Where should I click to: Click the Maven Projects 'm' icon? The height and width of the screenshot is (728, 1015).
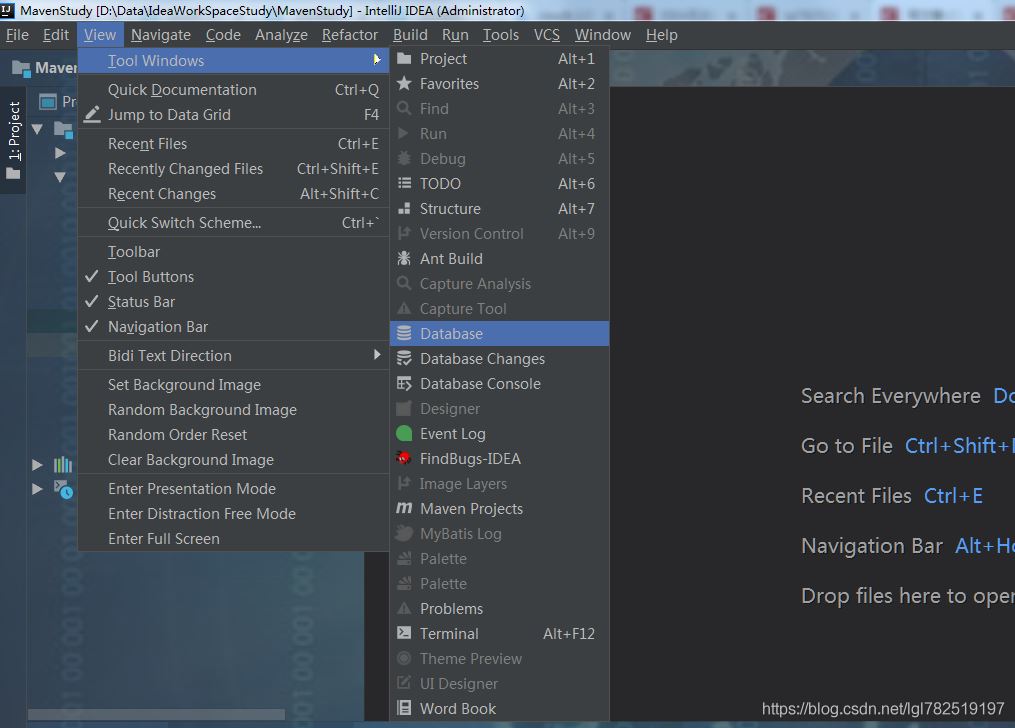point(404,509)
